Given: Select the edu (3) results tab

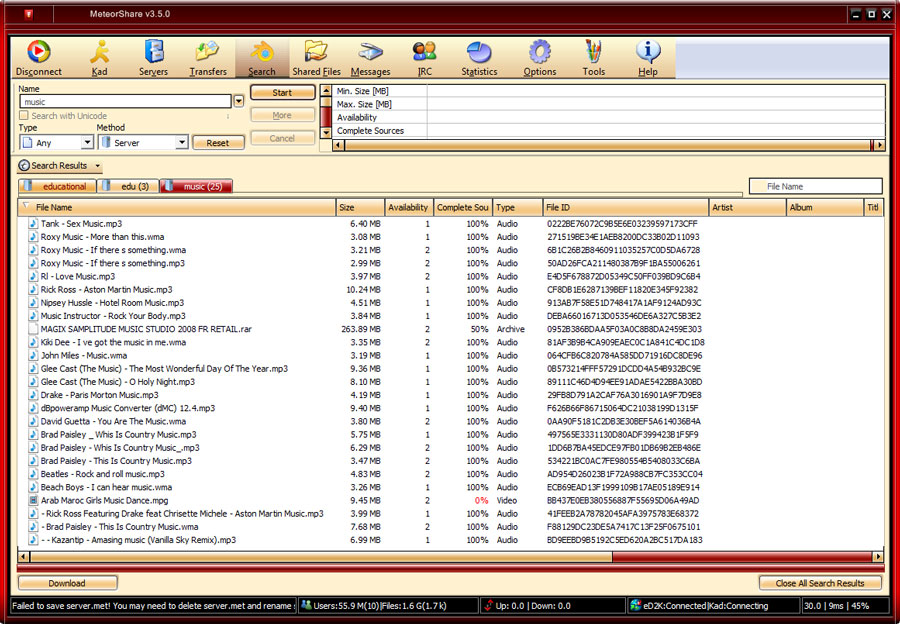Looking at the screenshot, I should [128, 186].
